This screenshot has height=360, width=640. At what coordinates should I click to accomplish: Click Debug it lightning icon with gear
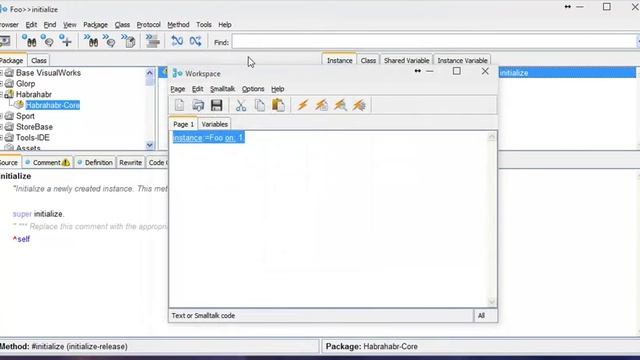tap(359, 105)
